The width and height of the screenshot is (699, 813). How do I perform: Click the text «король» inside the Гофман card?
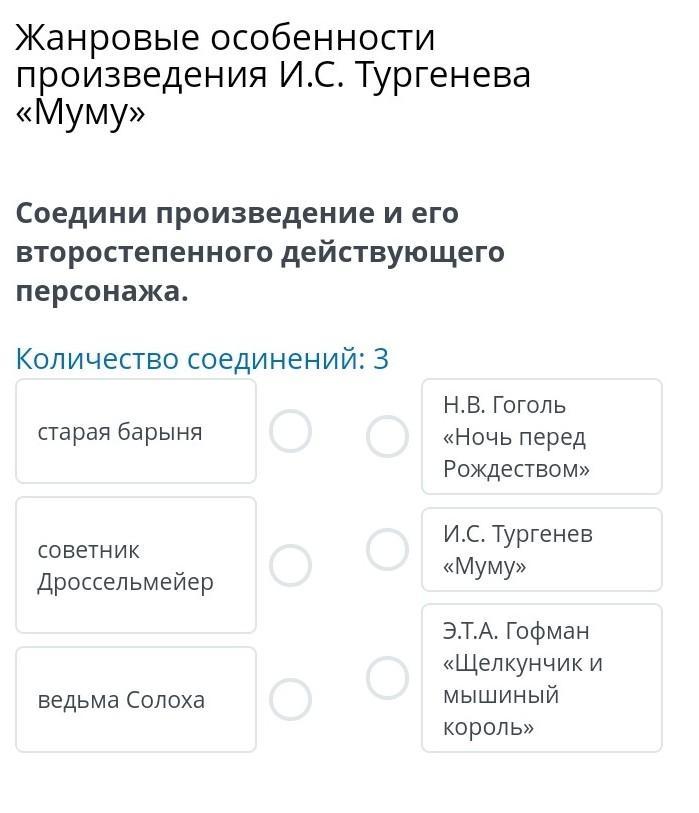tap(488, 727)
